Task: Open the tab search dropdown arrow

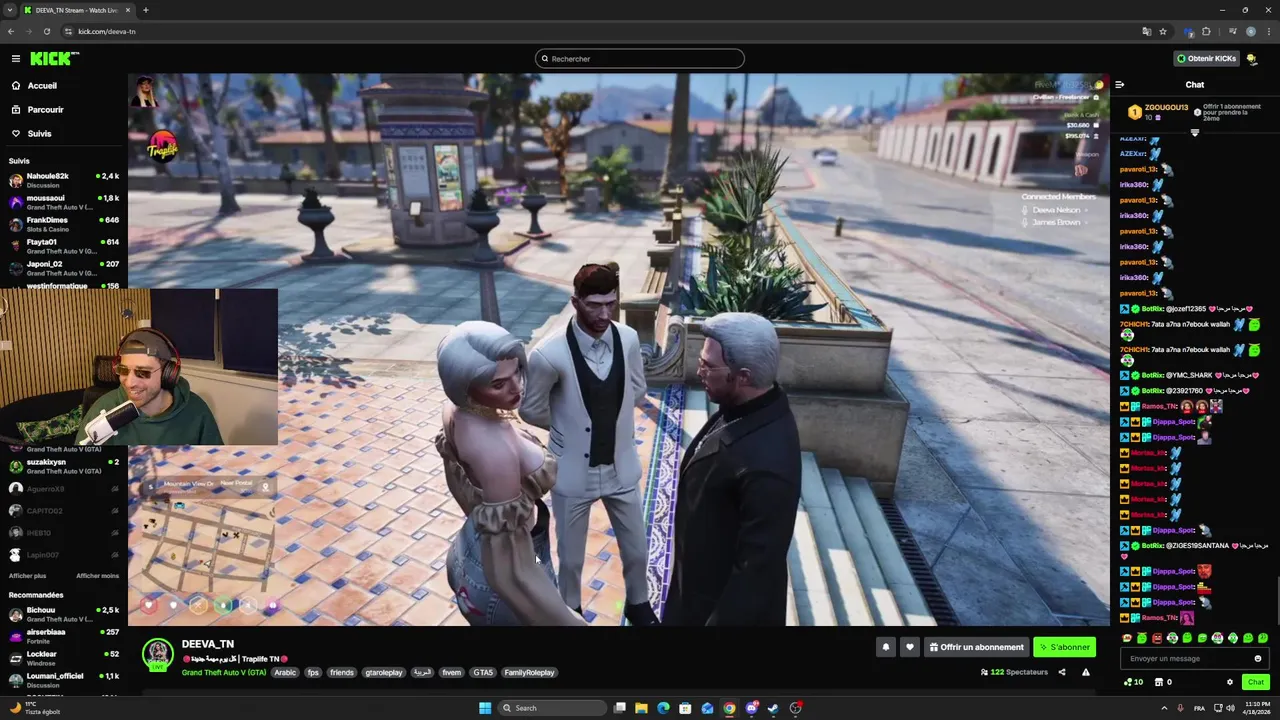Action: point(10,10)
